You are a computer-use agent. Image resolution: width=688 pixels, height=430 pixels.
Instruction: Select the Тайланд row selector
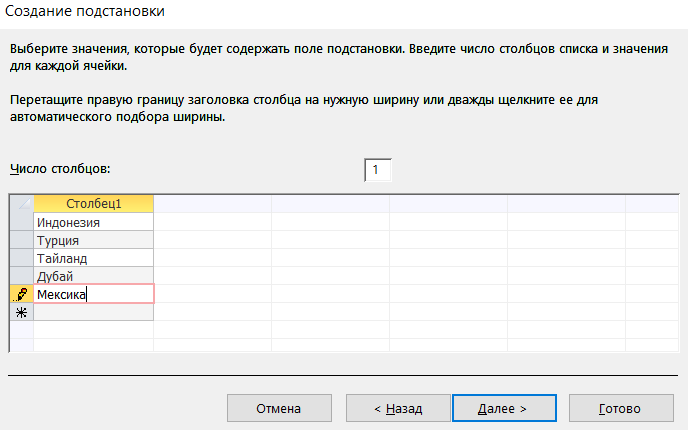(22, 258)
